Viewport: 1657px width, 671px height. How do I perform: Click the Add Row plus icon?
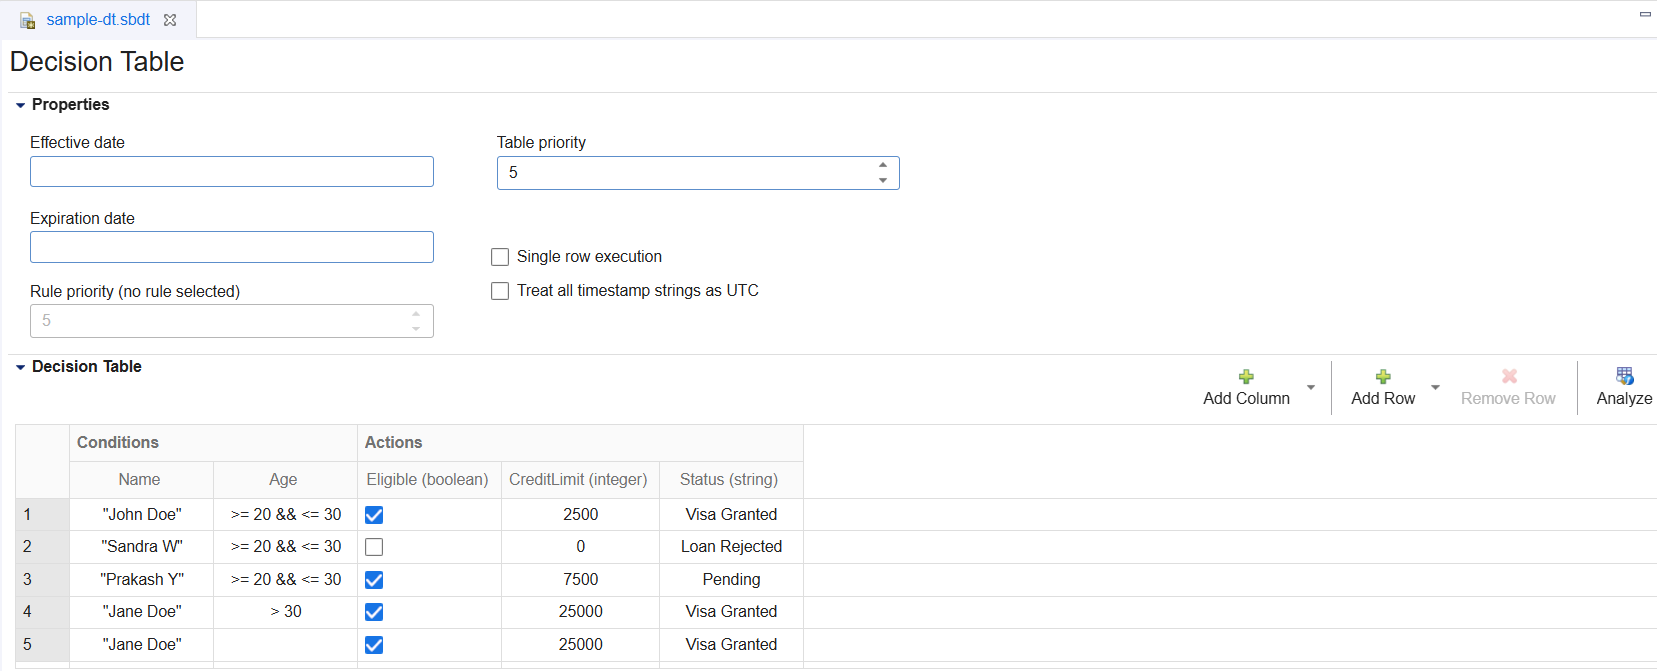pyautogui.click(x=1383, y=377)
